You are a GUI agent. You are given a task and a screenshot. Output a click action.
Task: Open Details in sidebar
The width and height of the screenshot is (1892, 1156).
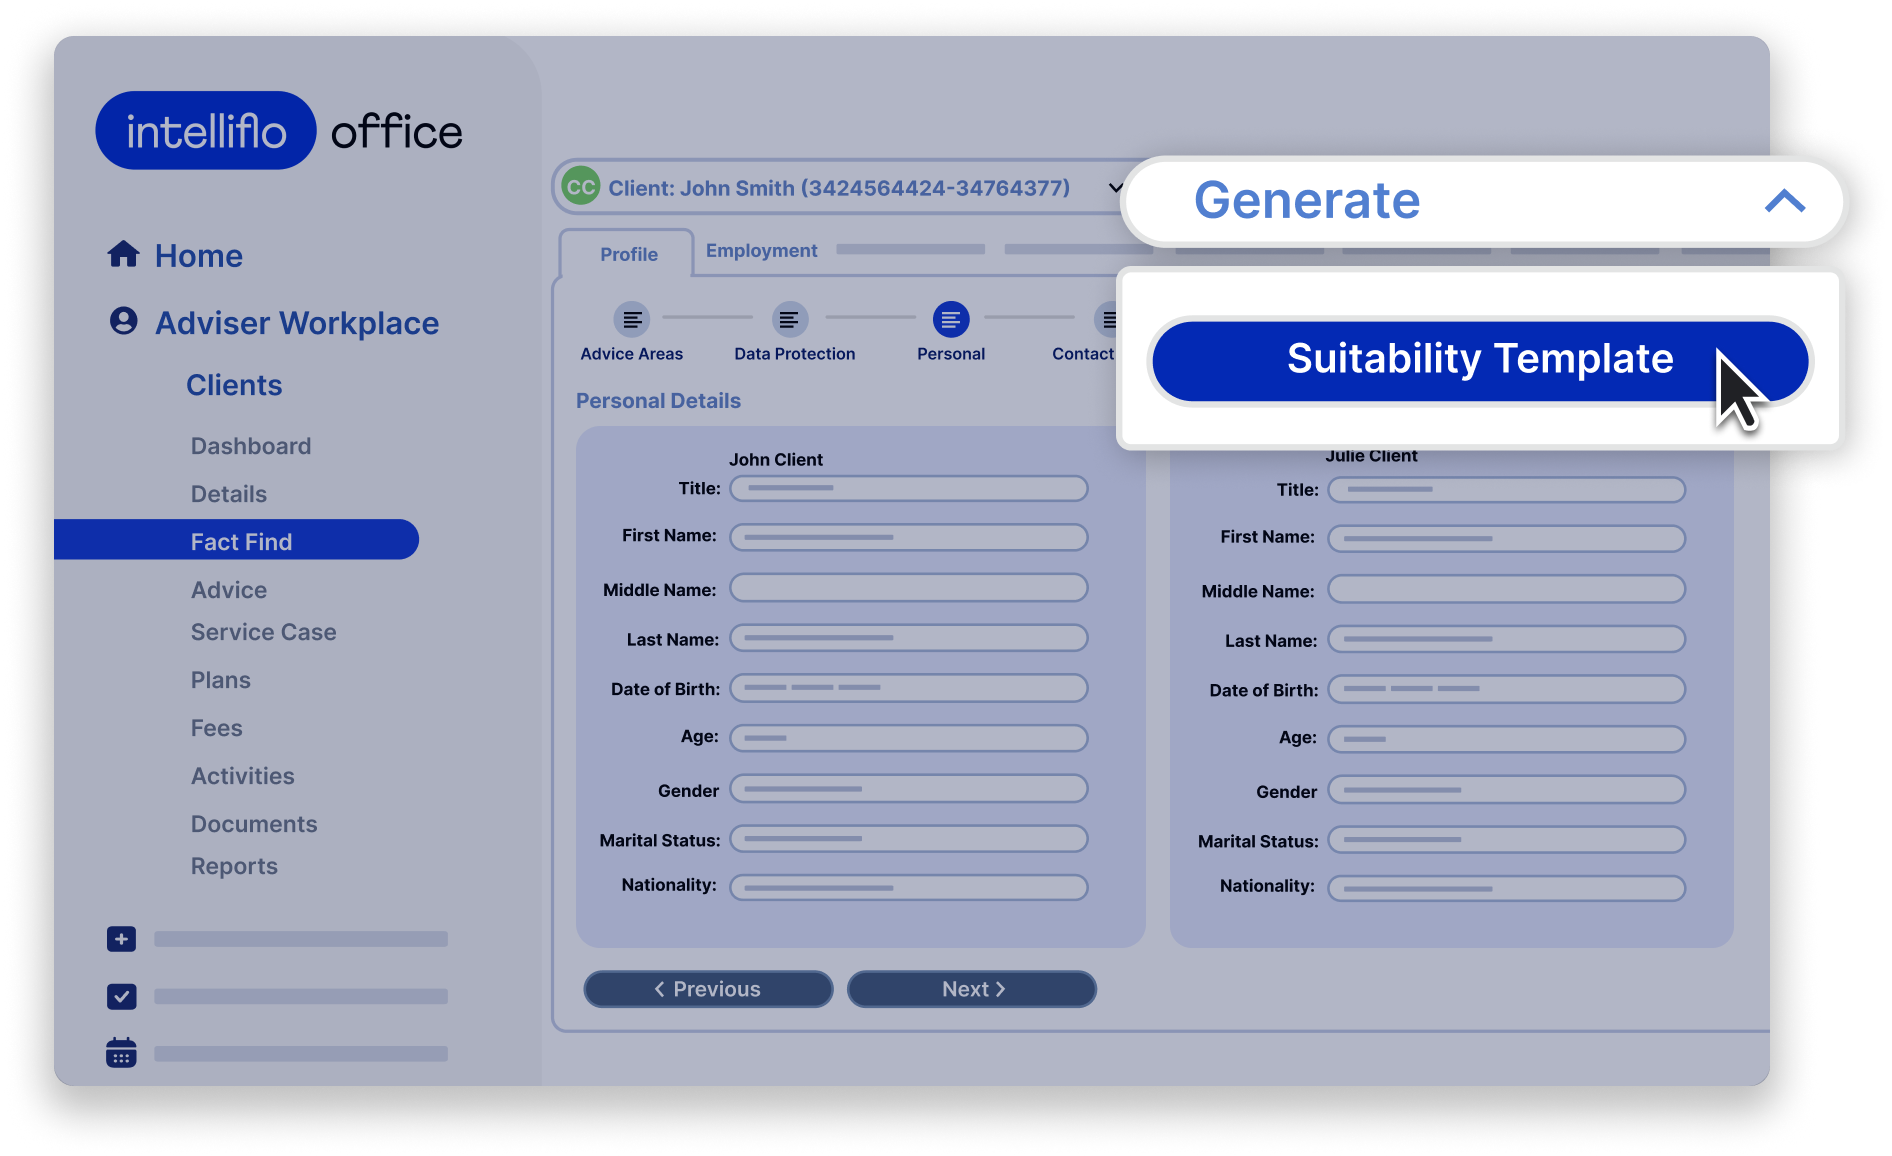tap(229, 494)
